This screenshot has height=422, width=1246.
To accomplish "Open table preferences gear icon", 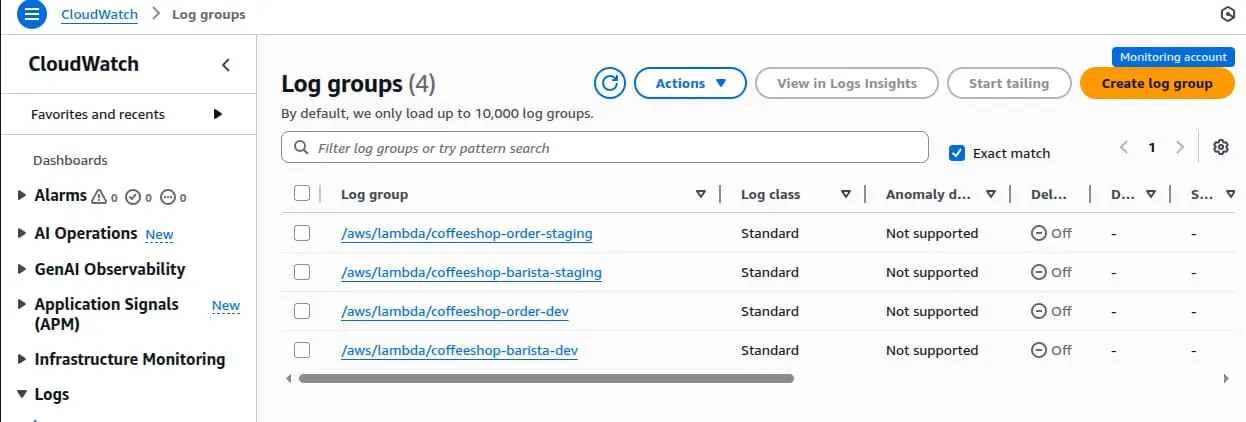I will pyautogui.click(x=1220, y=147).
